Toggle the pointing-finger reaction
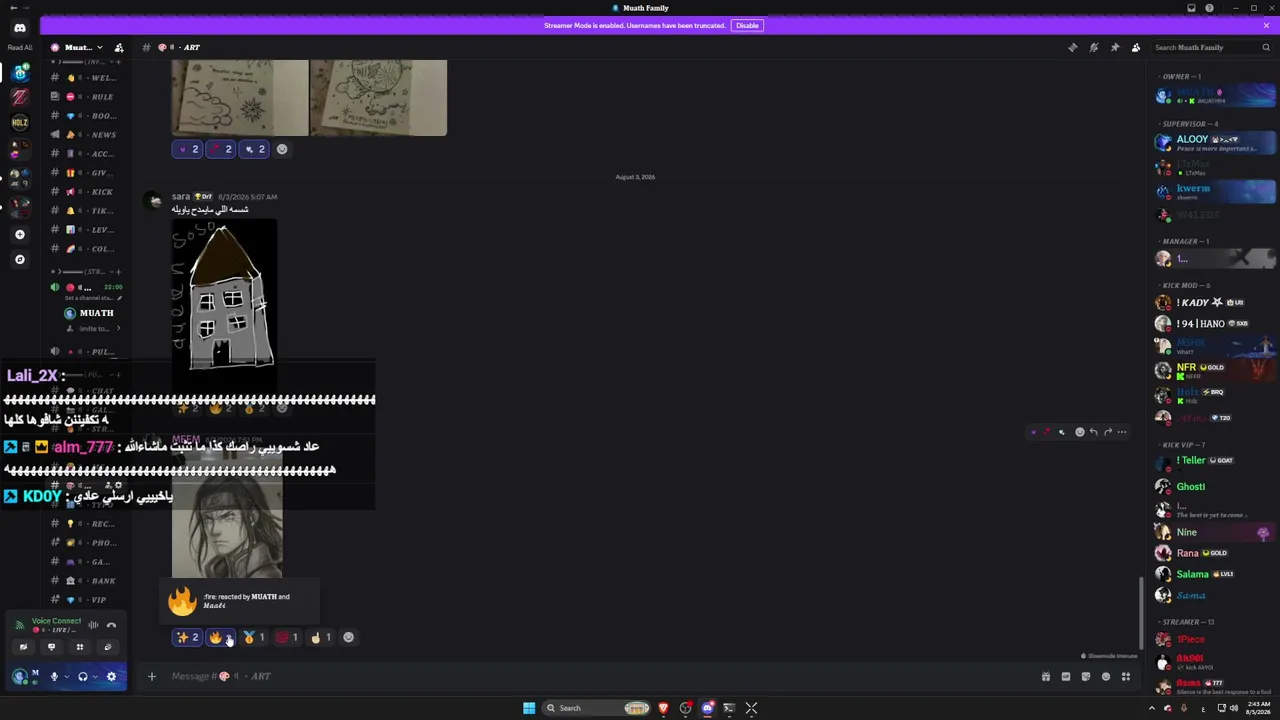The image size is (1280, 720). click(321, 637)
